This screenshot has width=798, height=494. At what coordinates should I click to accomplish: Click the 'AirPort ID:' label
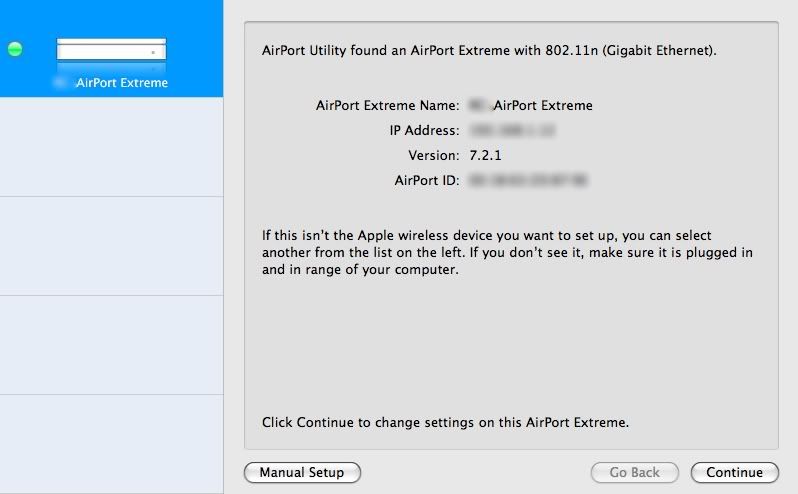(427, 180)
